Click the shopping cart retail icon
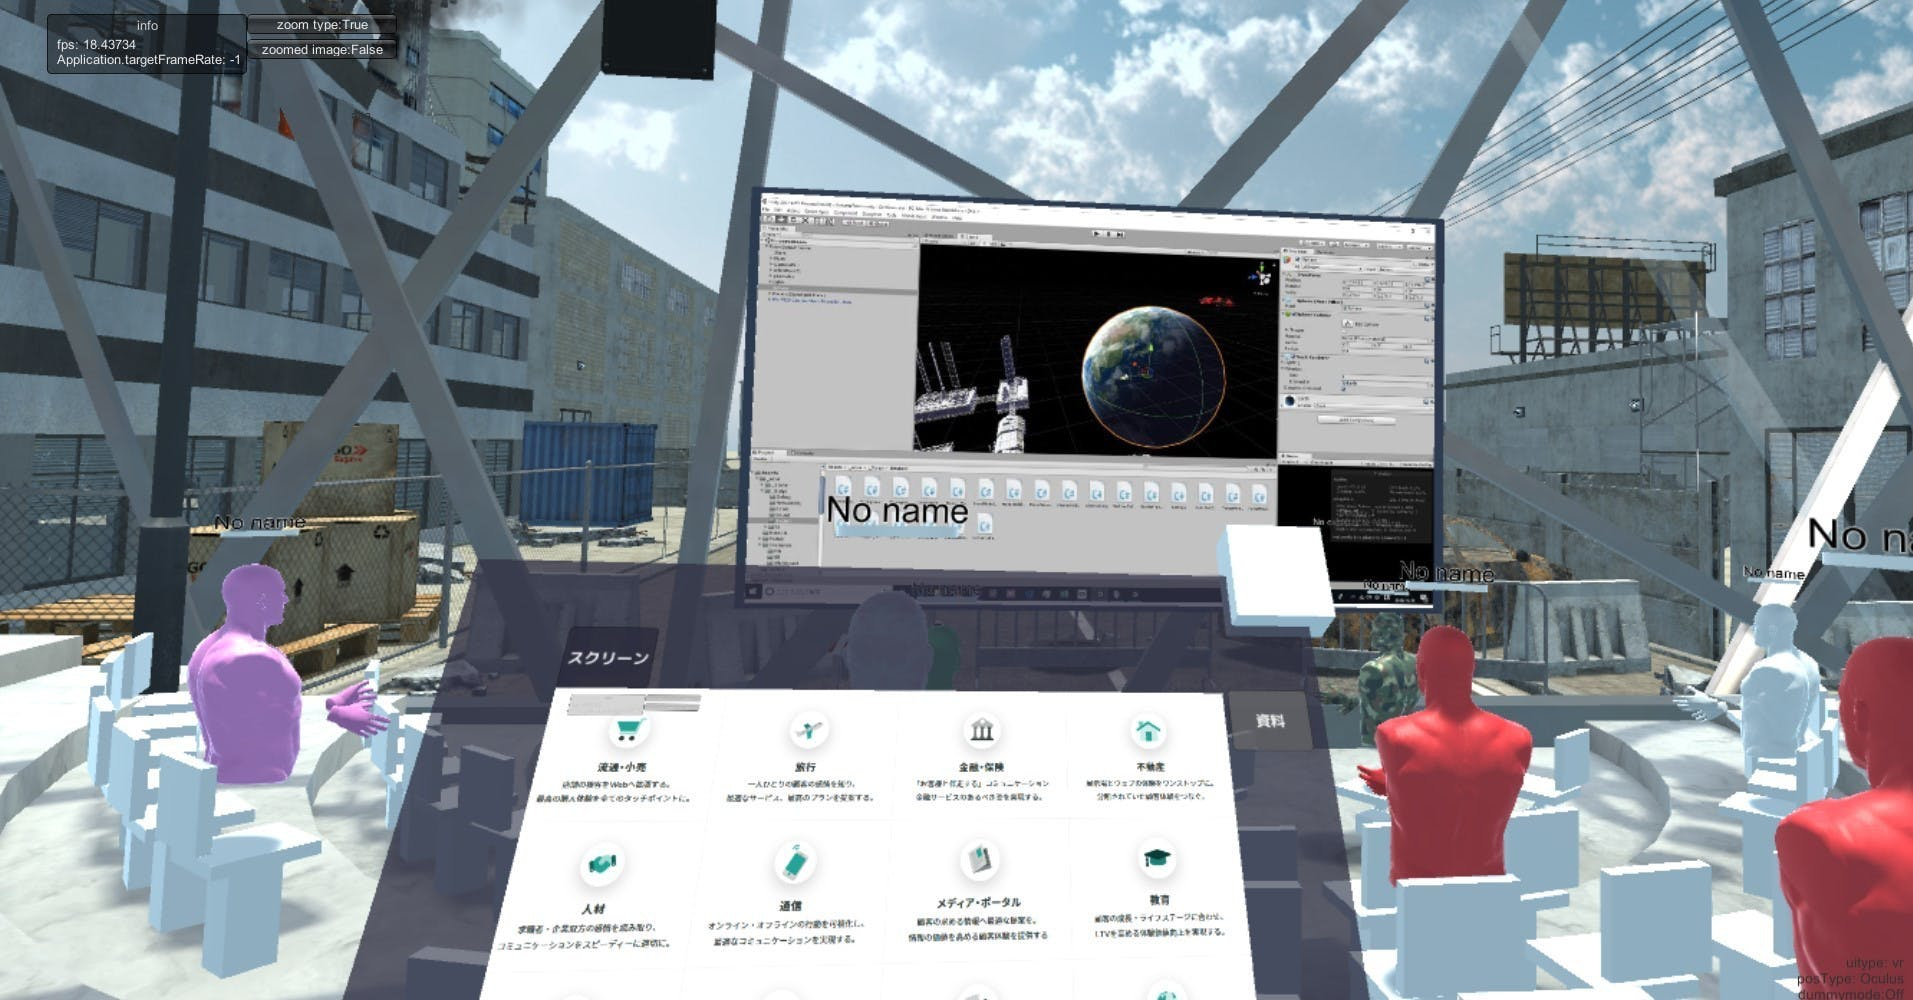1913x1000 pixels. [628, 731]
